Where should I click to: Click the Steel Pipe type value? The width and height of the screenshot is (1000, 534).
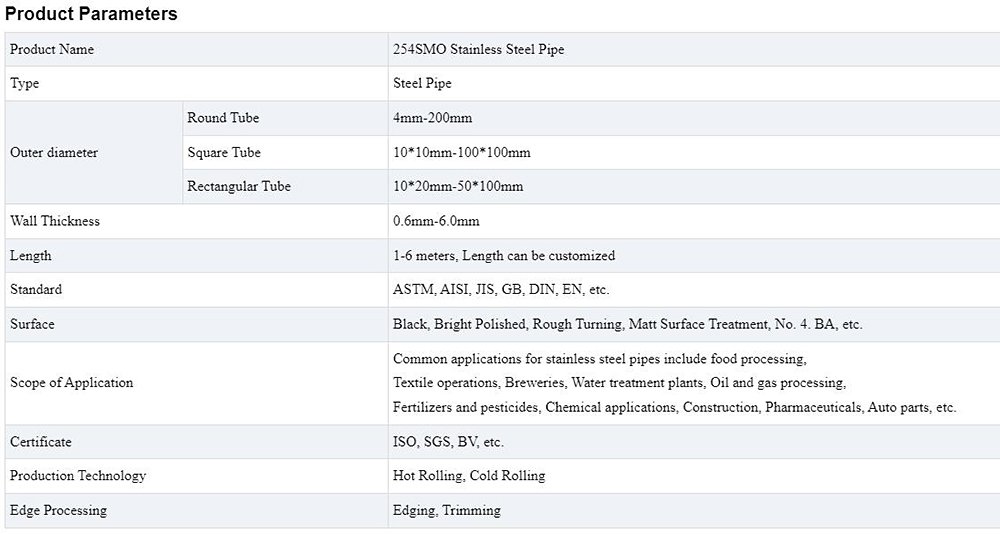pyautogui.click(x=422, y=84)
